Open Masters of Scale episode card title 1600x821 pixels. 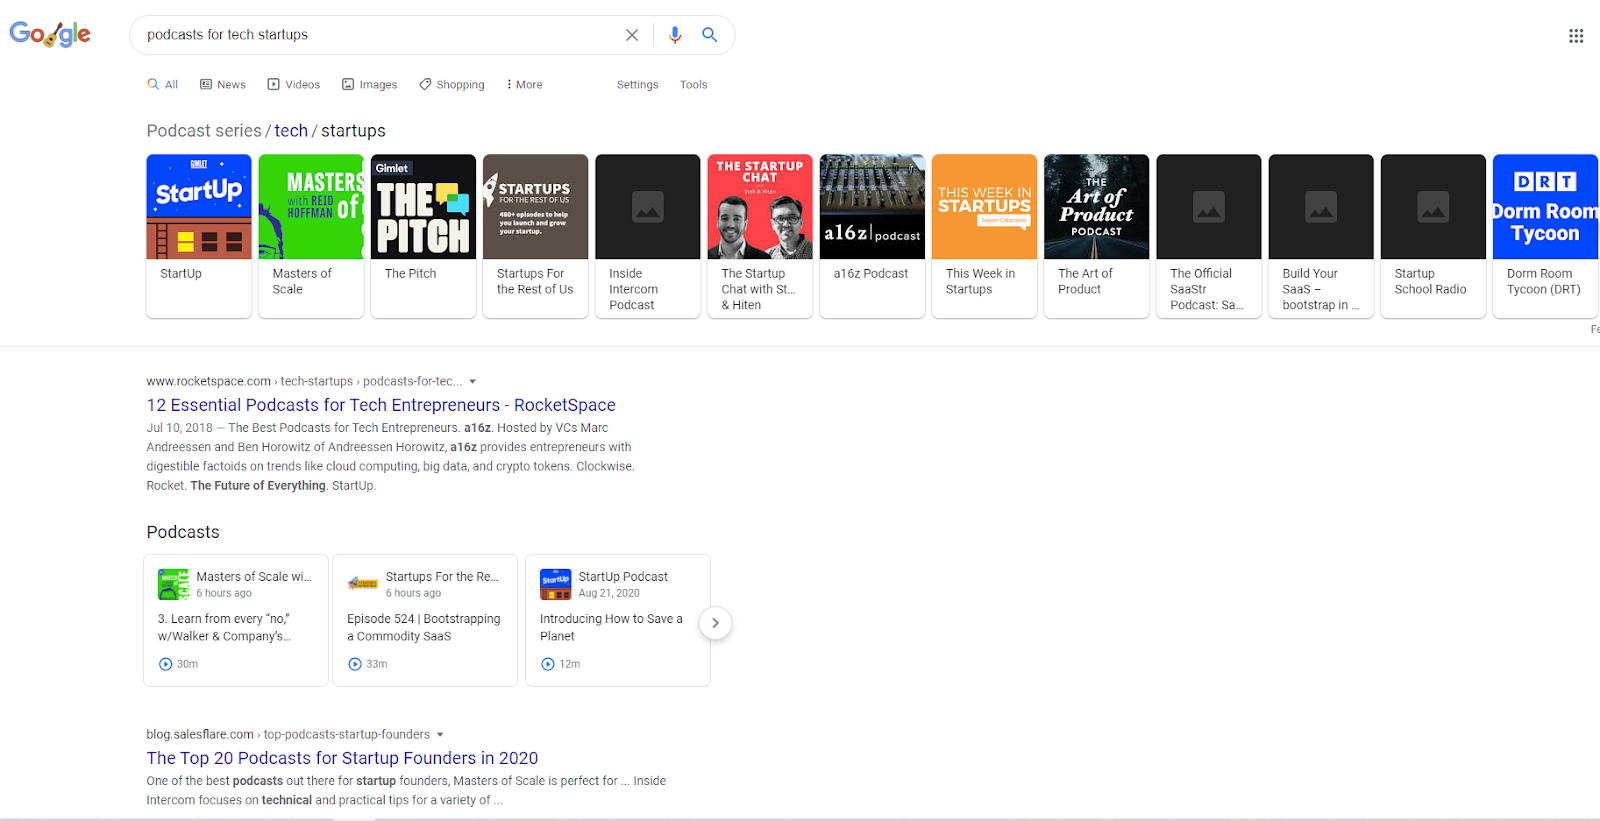[254, 577]
